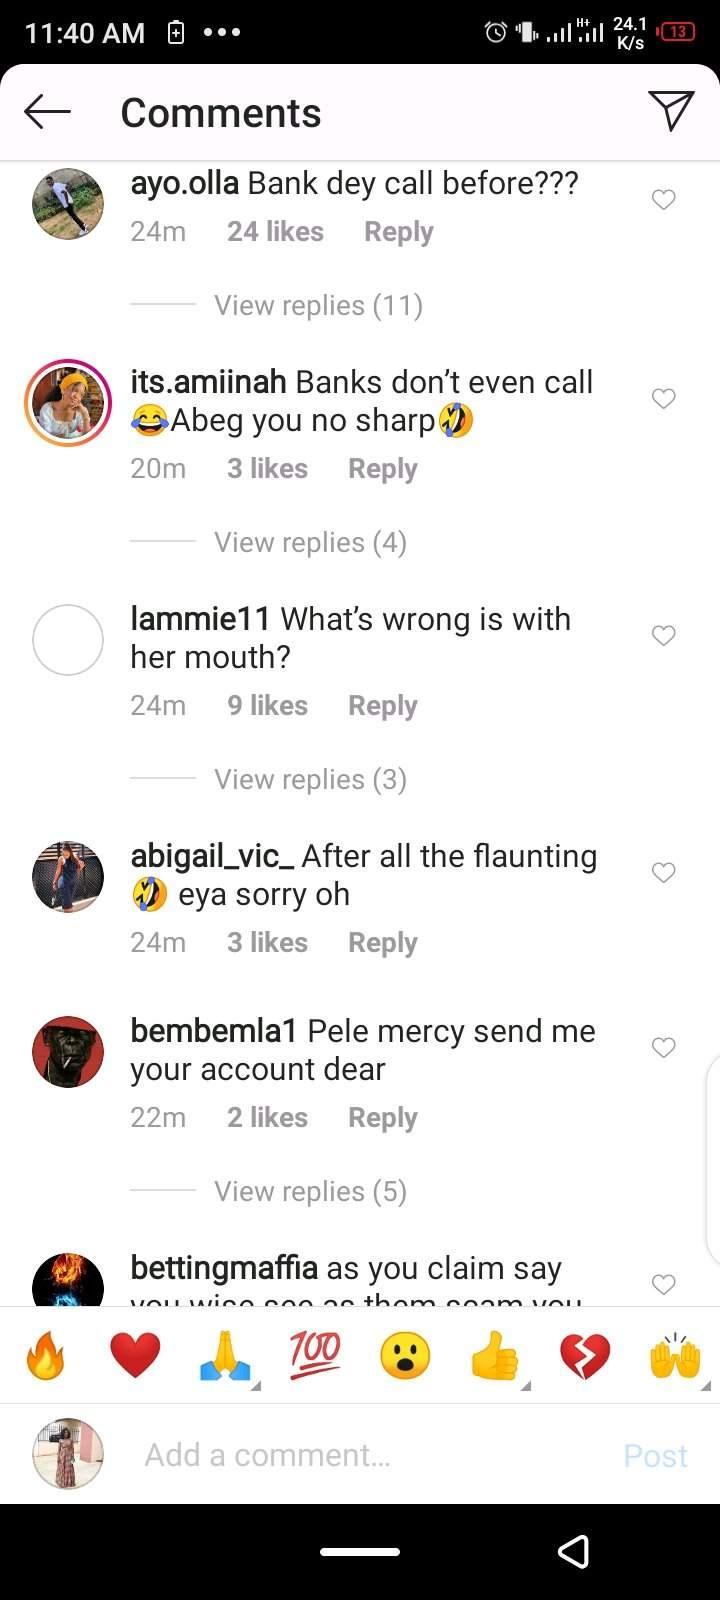The image size is (720, 1600).
Task: Insert the red heart emoji
Action: [135, 1357]
